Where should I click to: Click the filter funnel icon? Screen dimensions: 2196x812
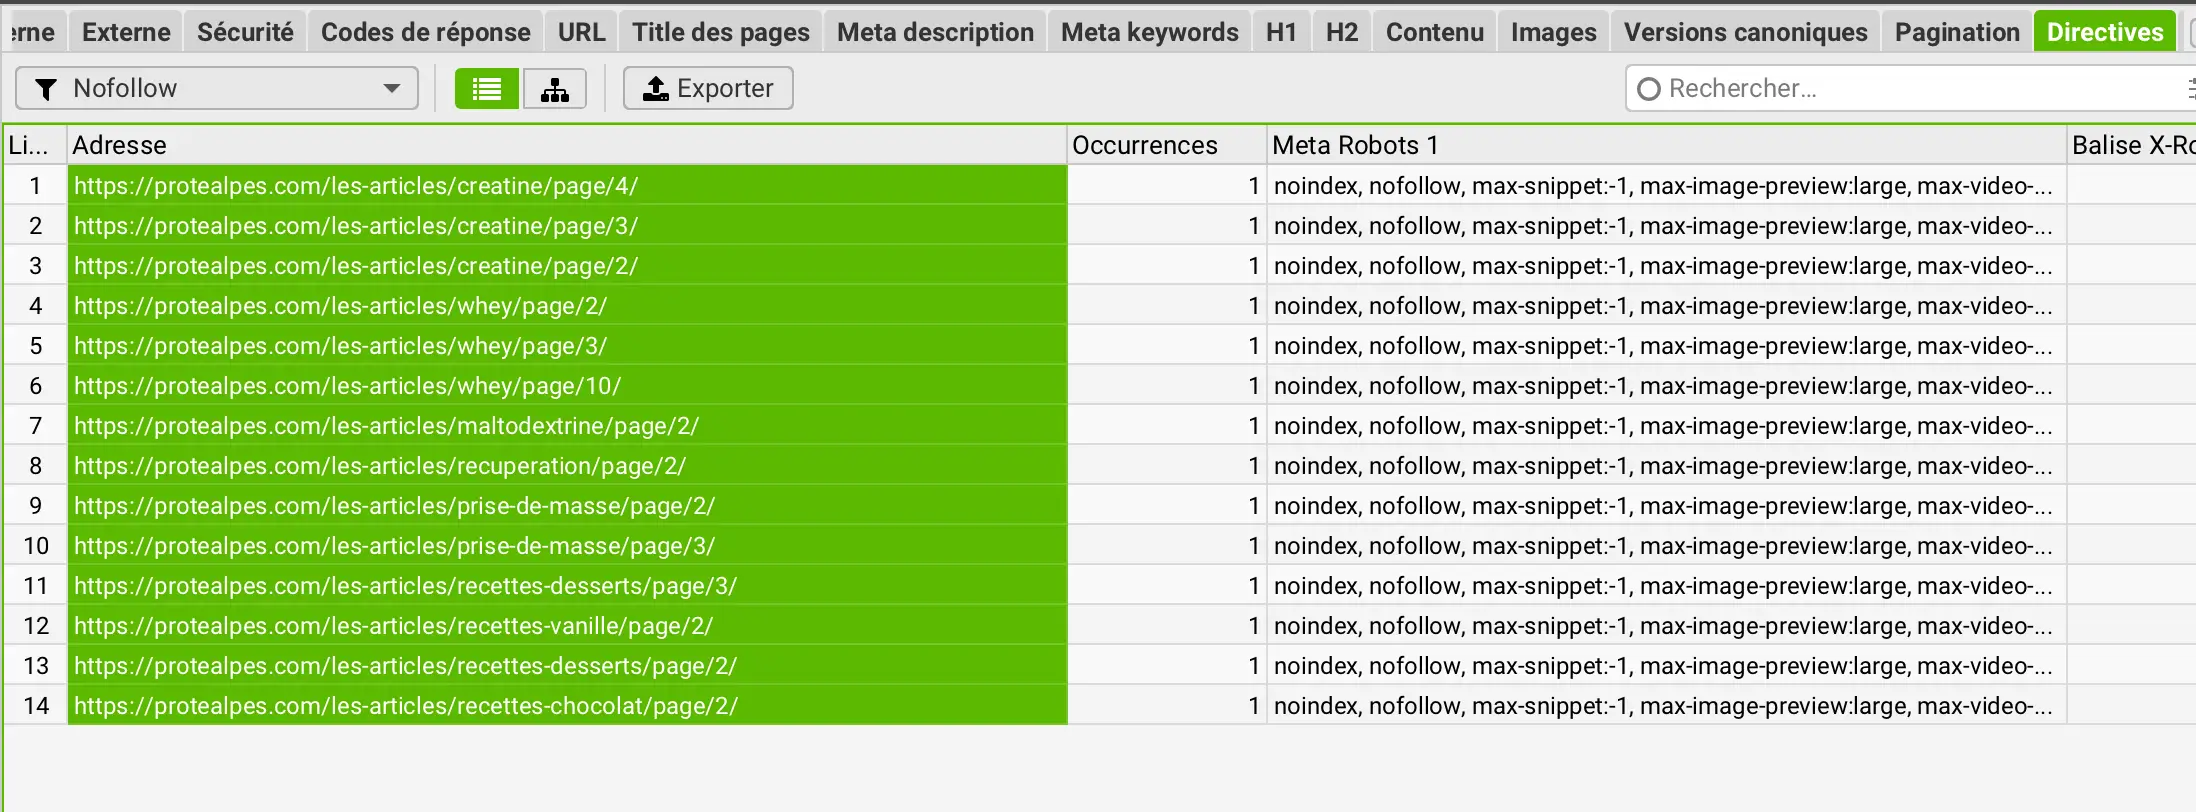(46, 89)
